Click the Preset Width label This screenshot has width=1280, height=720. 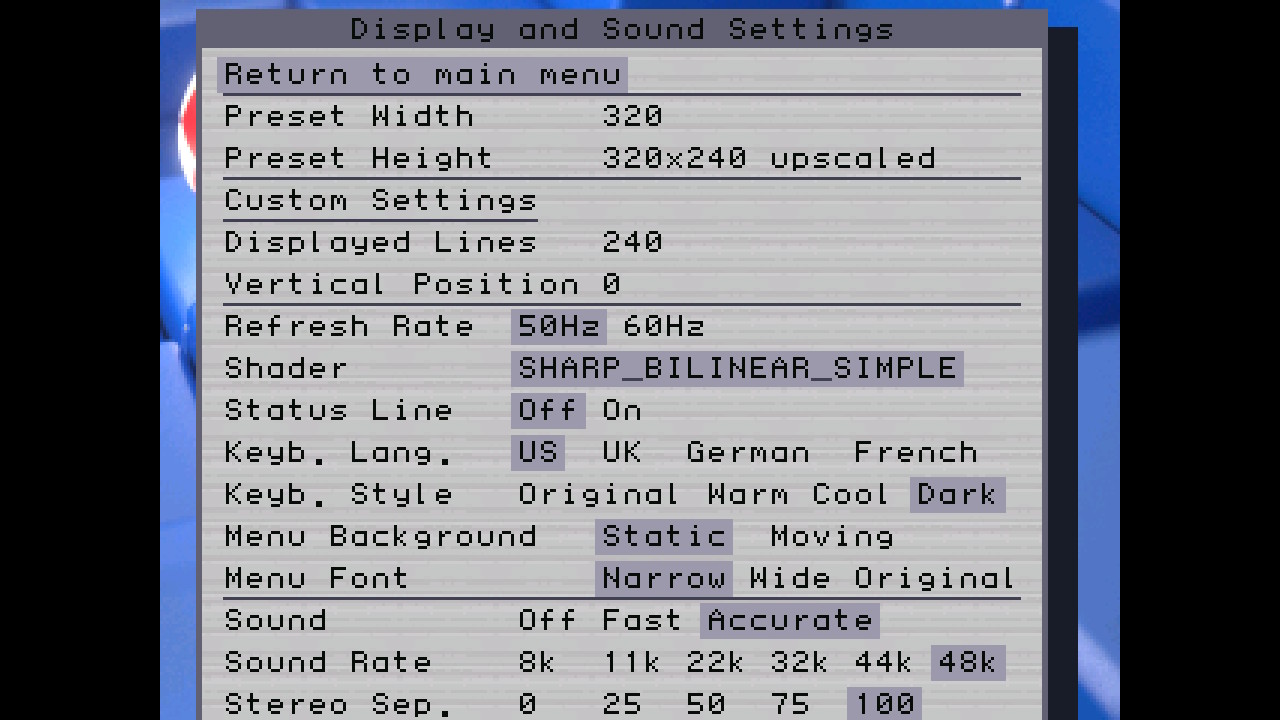coord(349,116)
